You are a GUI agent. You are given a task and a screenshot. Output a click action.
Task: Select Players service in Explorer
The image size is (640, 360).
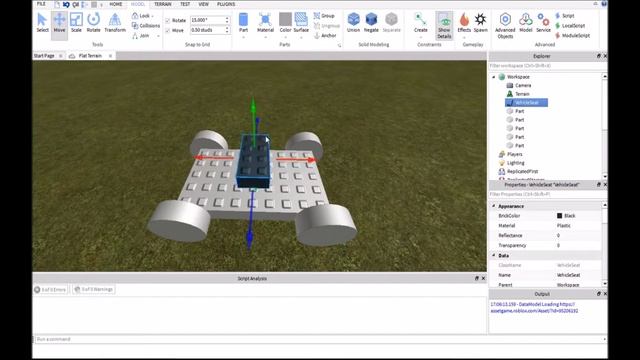(x=514, y=154)
